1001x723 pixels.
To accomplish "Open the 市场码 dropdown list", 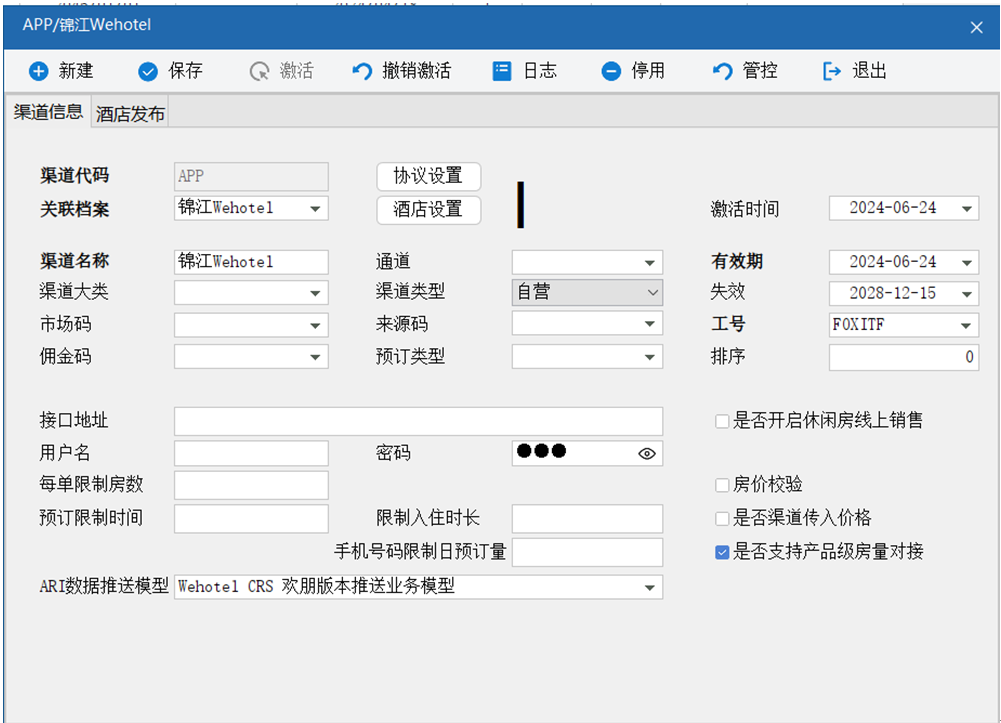I will pyautogui.click(x=315, y=325).
